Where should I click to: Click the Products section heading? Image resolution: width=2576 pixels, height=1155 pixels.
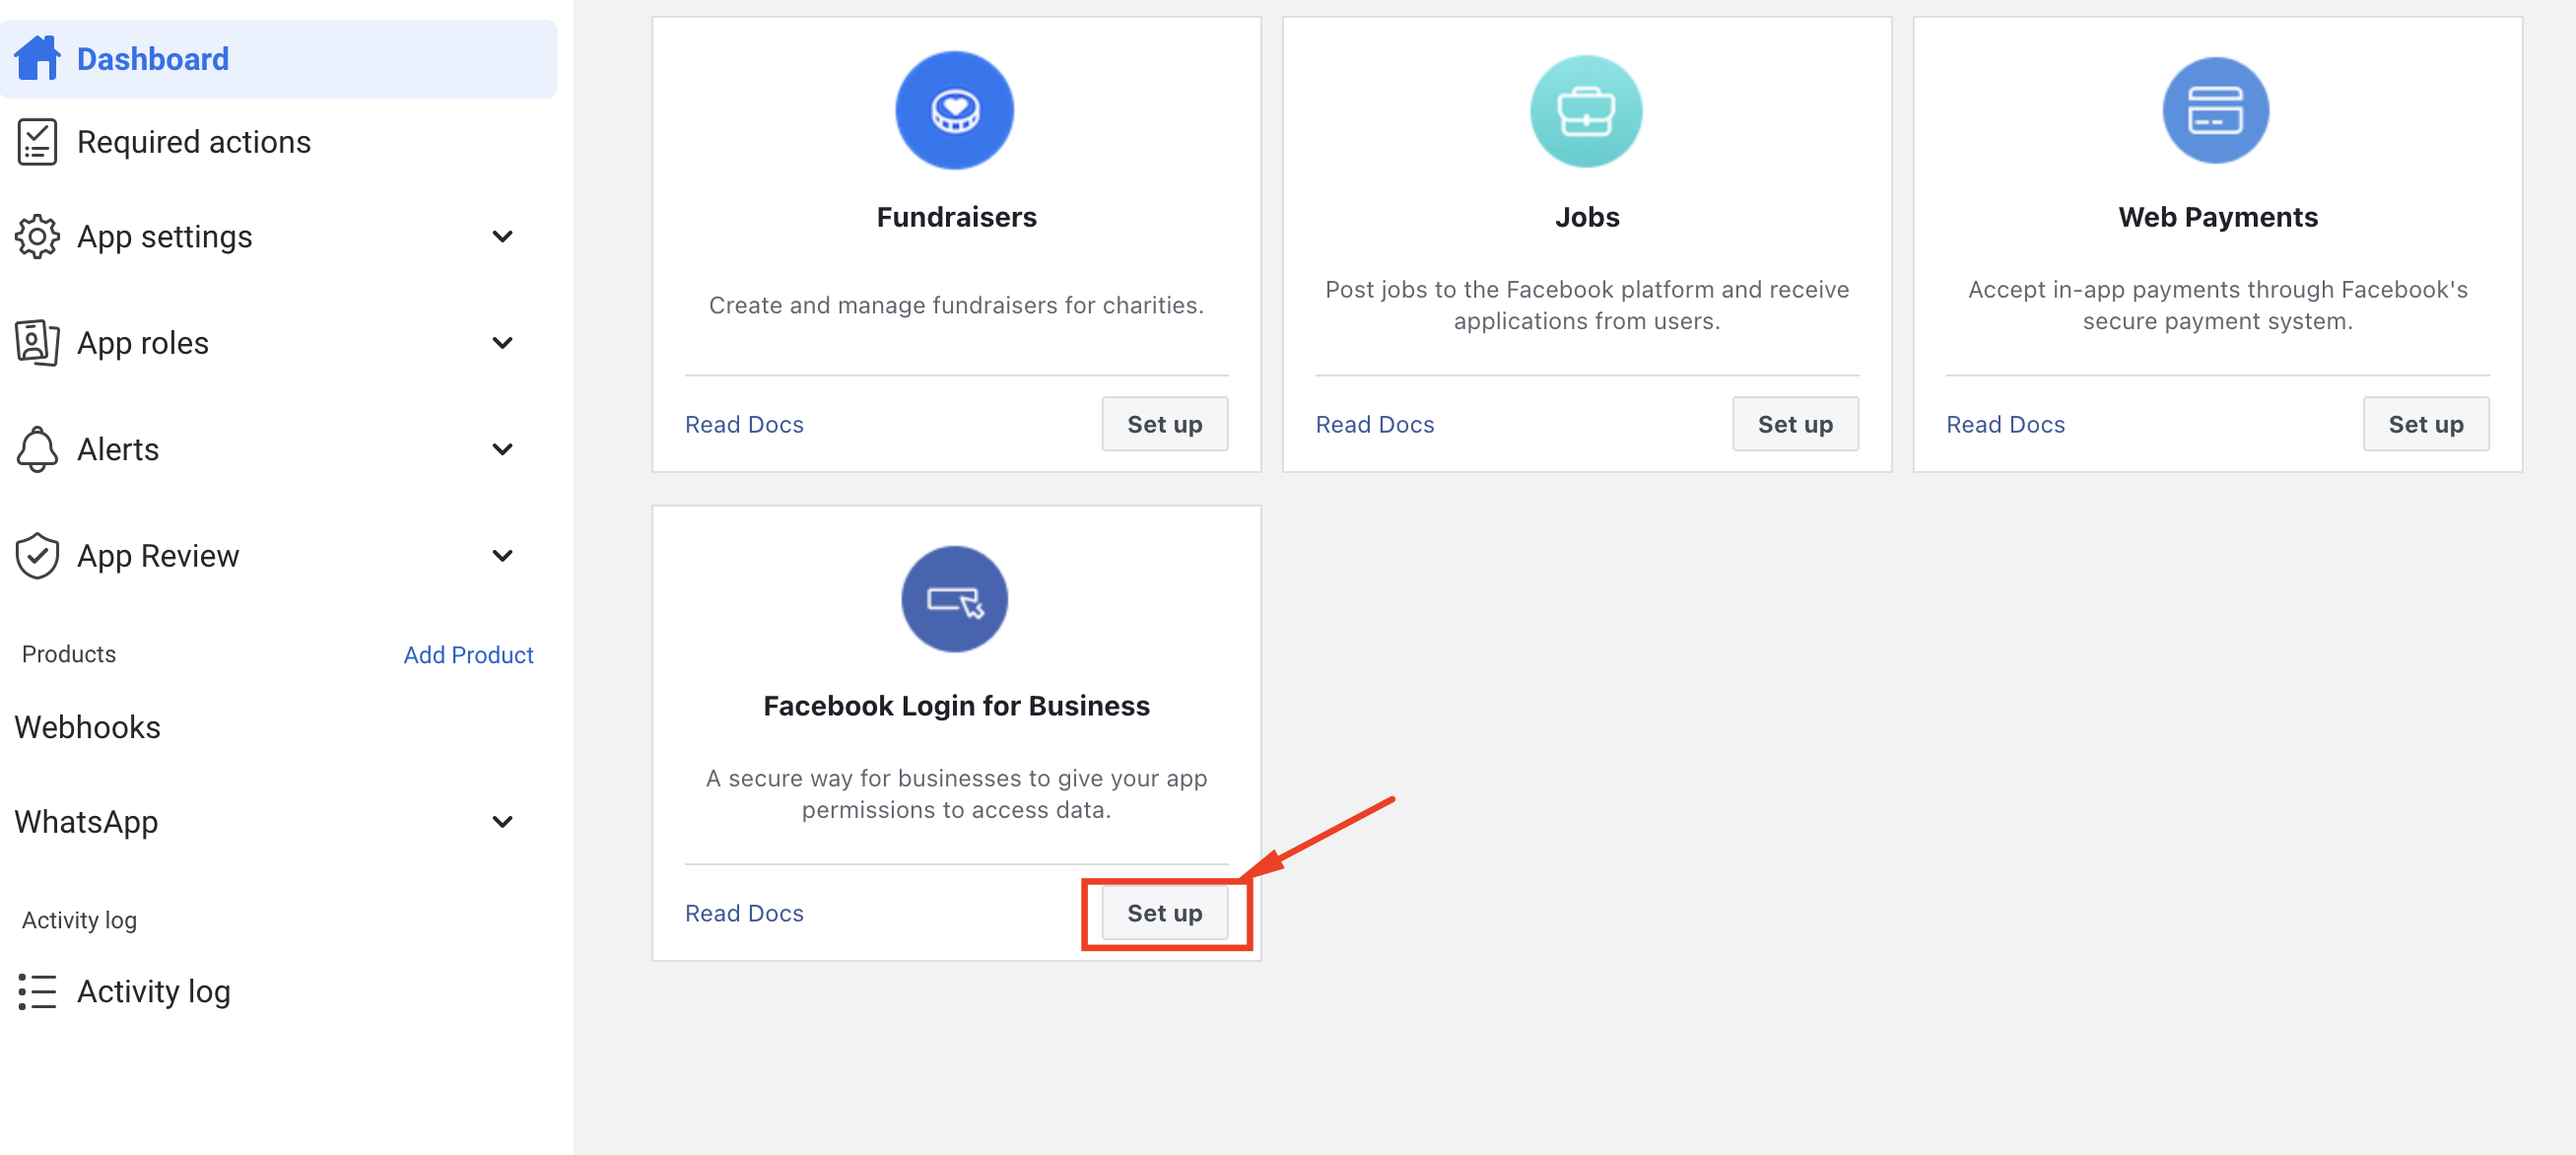69,654
